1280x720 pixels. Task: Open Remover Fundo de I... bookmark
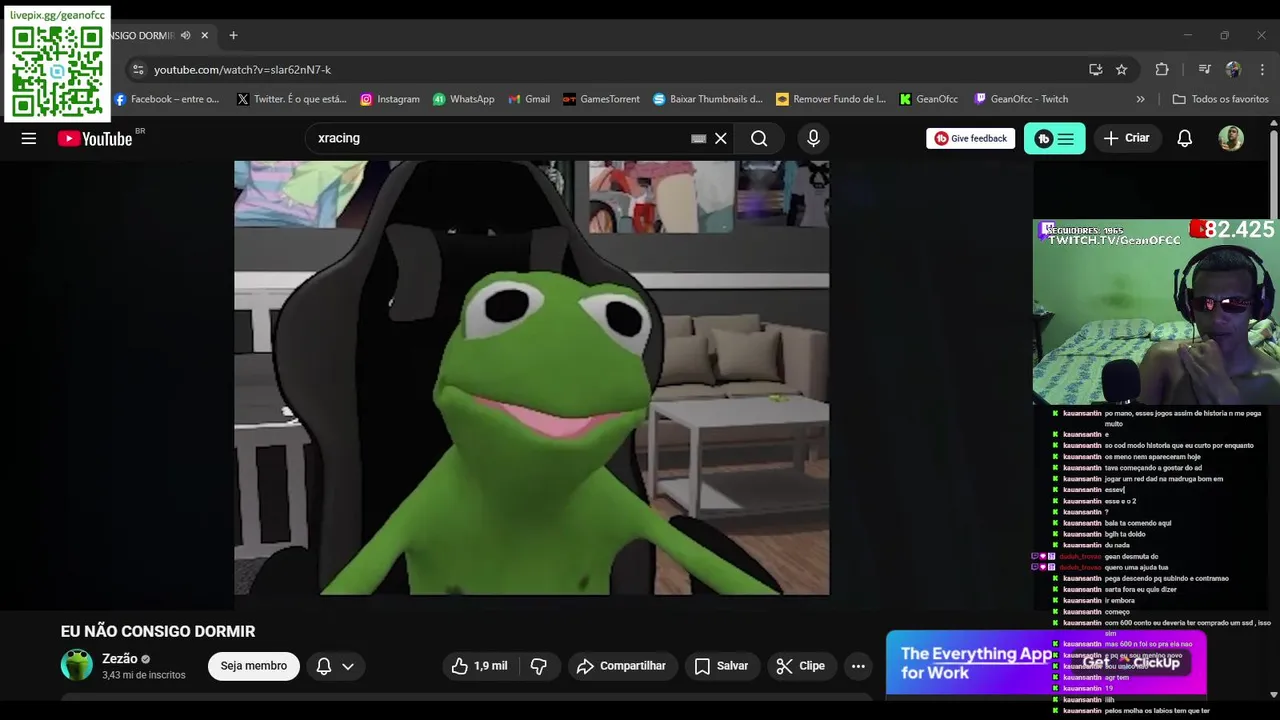831,99
